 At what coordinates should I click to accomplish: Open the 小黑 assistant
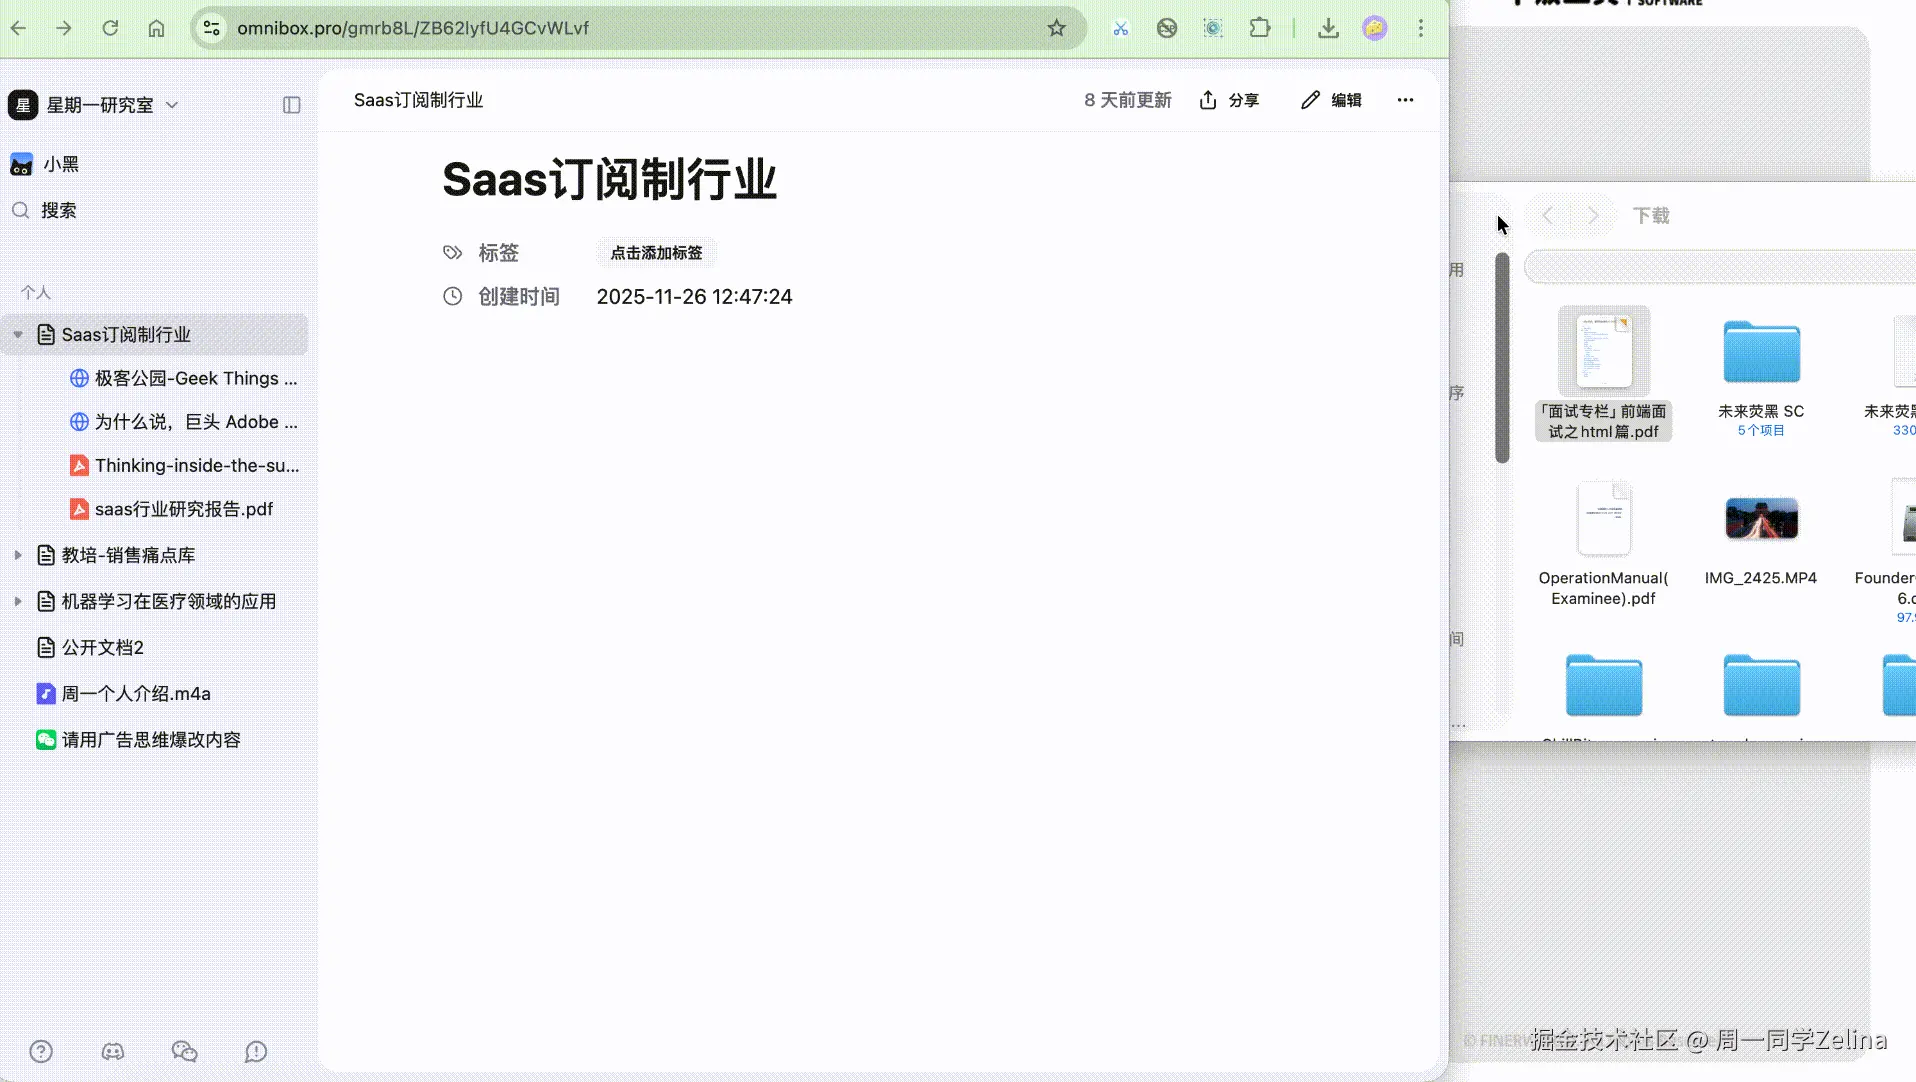coord(45,164)
